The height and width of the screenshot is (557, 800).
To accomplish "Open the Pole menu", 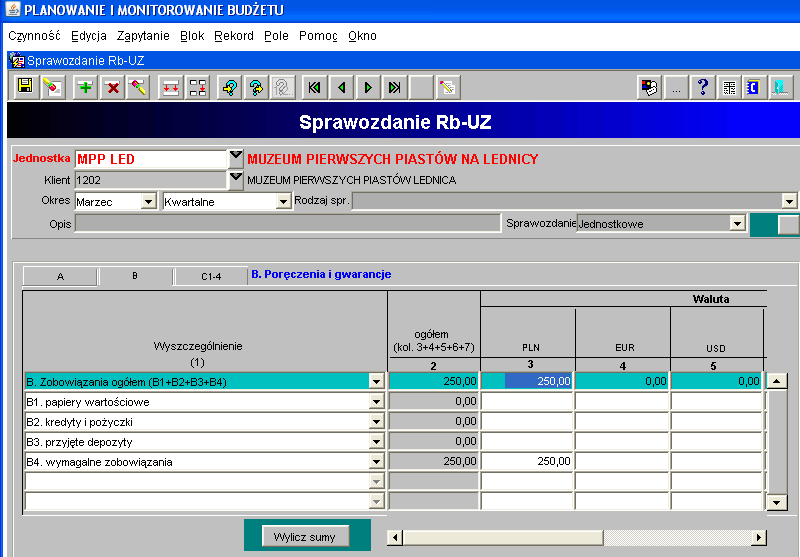I will (x=276, y=36).
